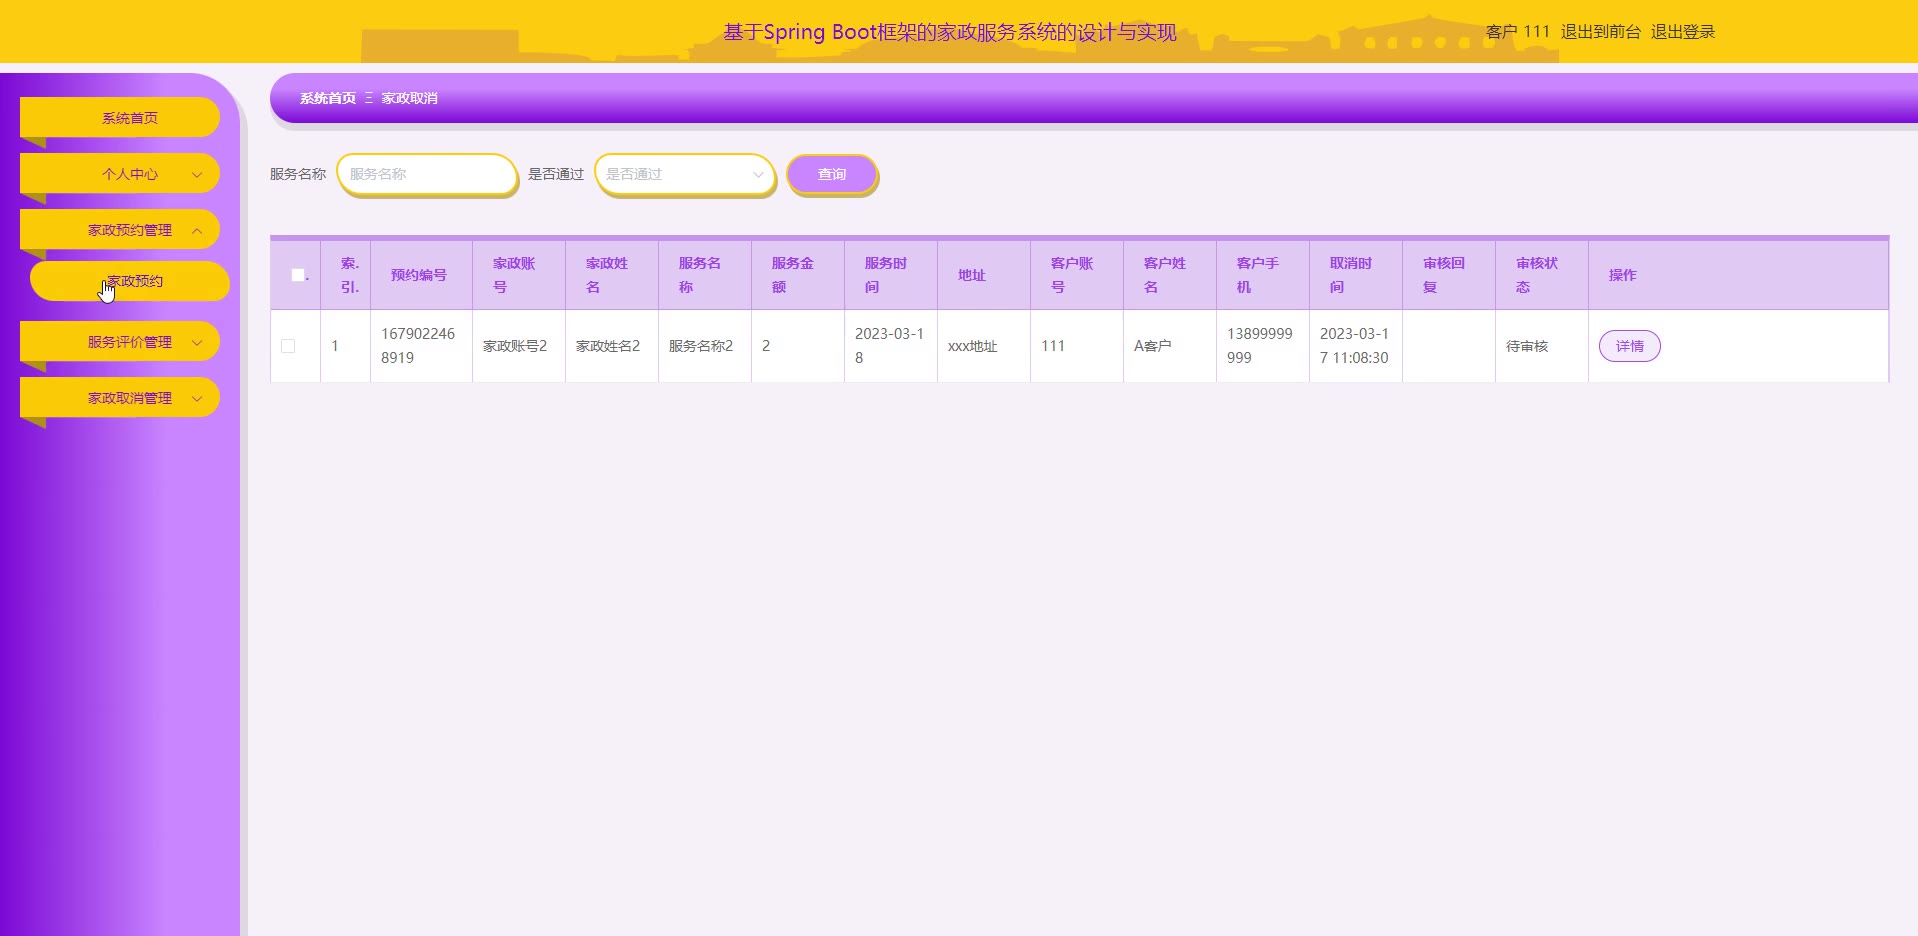Click the 2023-03-18 service time cell
Viewport: 1918px width, 936px height.
point(889,346)
